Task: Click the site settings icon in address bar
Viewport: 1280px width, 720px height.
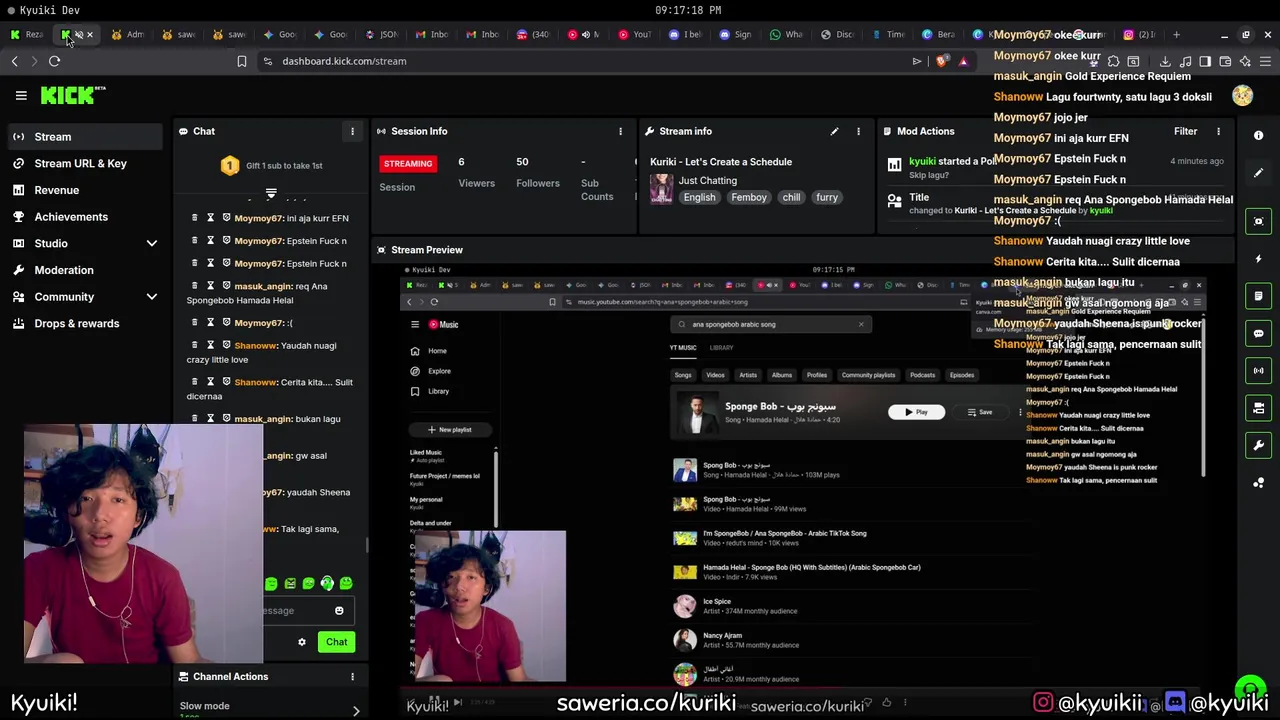Action: pyautogui.click(x=267, y=61)
